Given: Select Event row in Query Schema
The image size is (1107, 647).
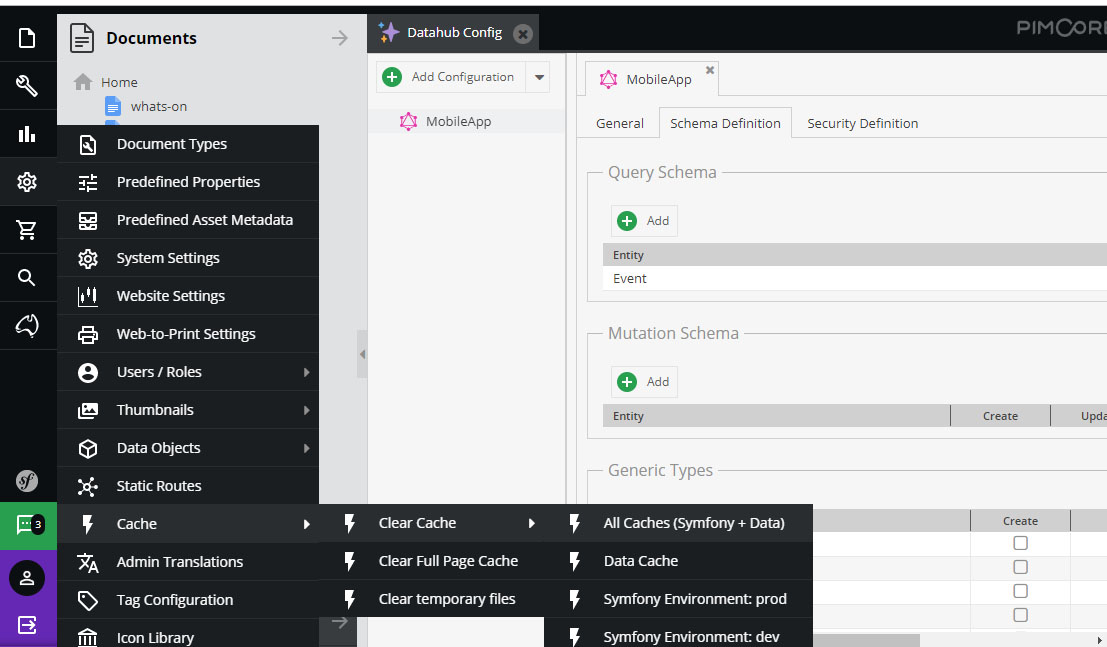Looking at the screenshot, I should click(x=855, y=278).
